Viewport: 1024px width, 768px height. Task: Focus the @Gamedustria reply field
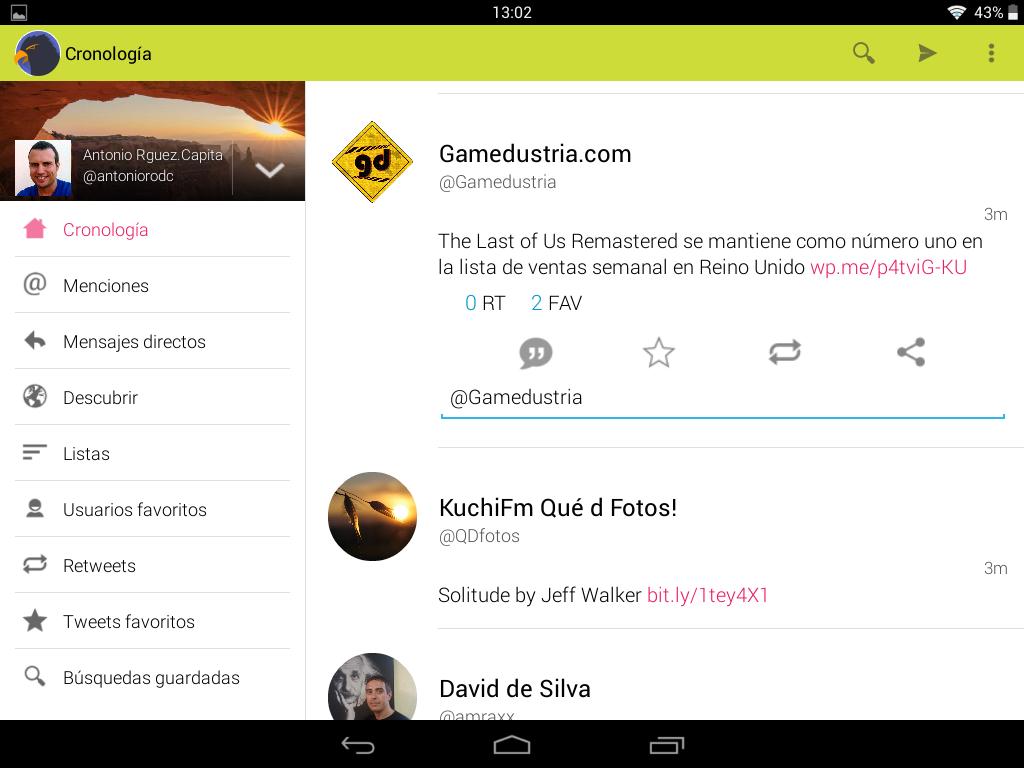pyautogui.click(x=722, y=398)
